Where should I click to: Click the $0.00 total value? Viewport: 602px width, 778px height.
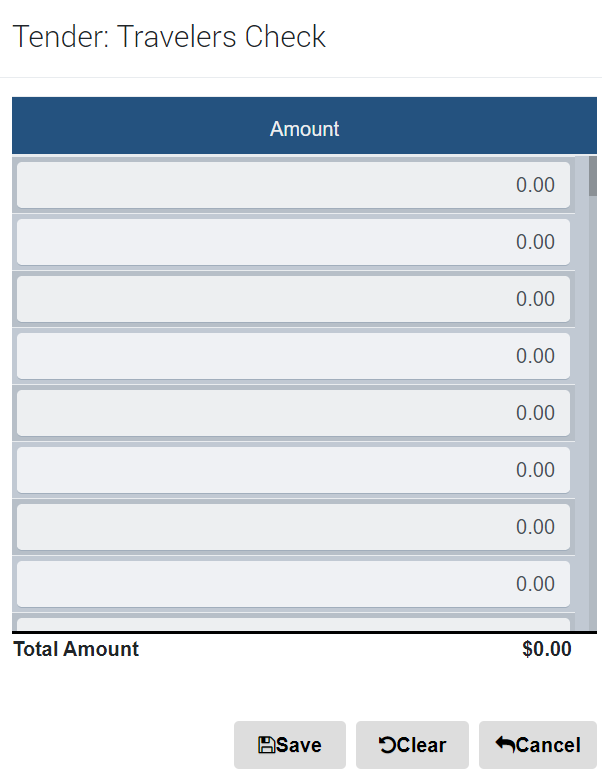tap(546, 649)
